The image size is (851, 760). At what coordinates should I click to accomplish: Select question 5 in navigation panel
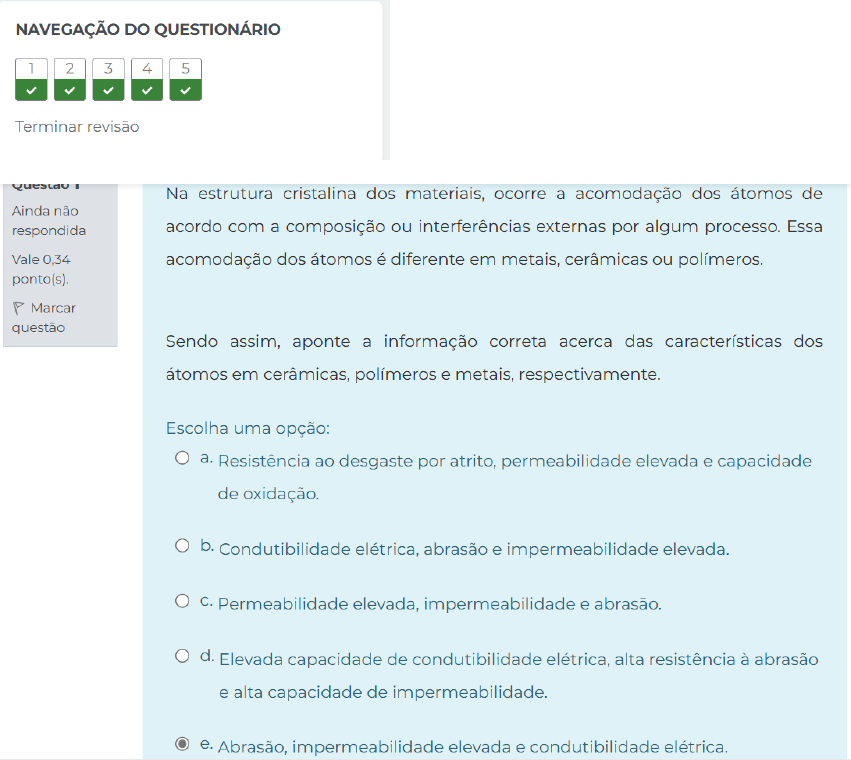click(185, 70)
